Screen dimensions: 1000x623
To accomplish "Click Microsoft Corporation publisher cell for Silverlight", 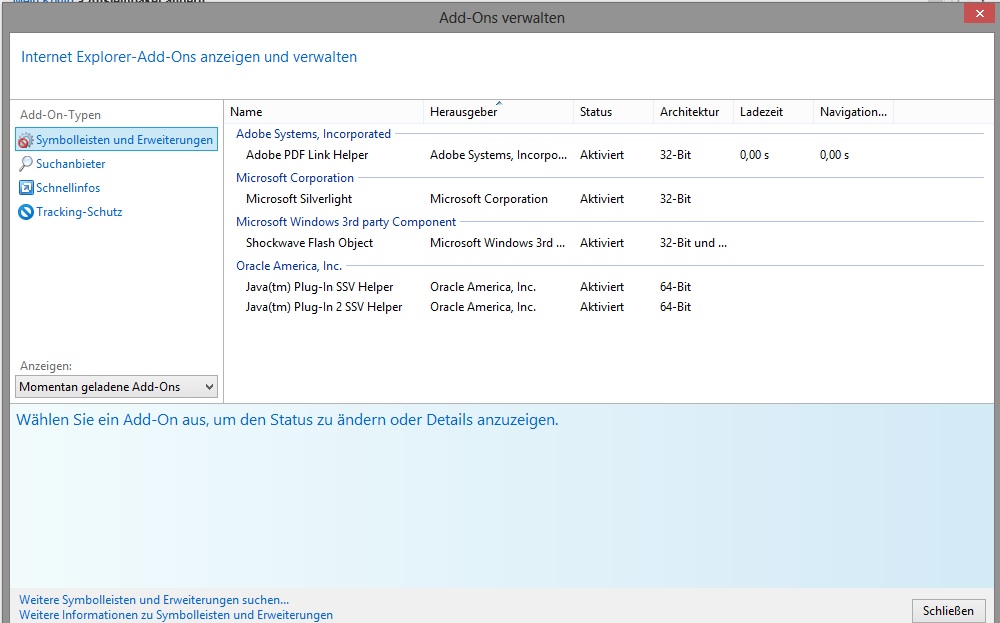I will (x=489, y=199).
